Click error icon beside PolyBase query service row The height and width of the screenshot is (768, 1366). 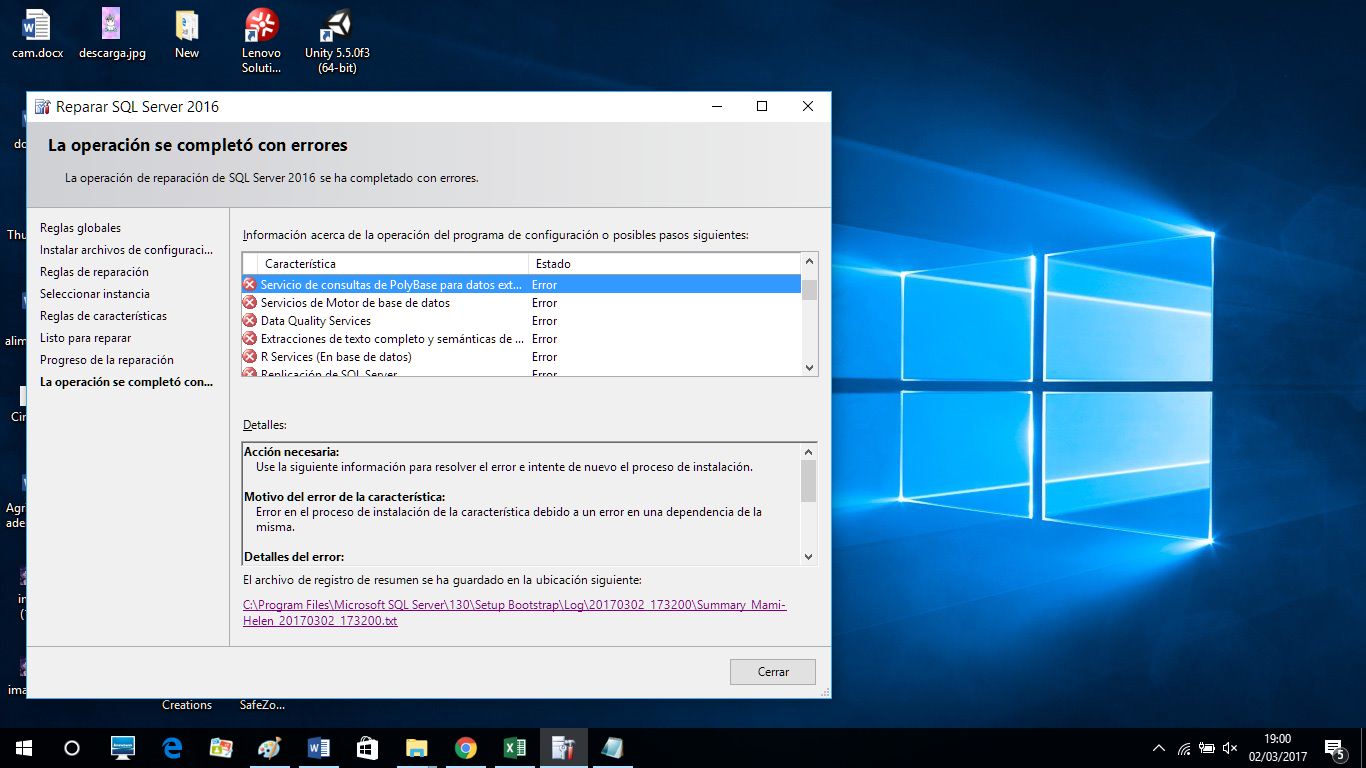250,285
